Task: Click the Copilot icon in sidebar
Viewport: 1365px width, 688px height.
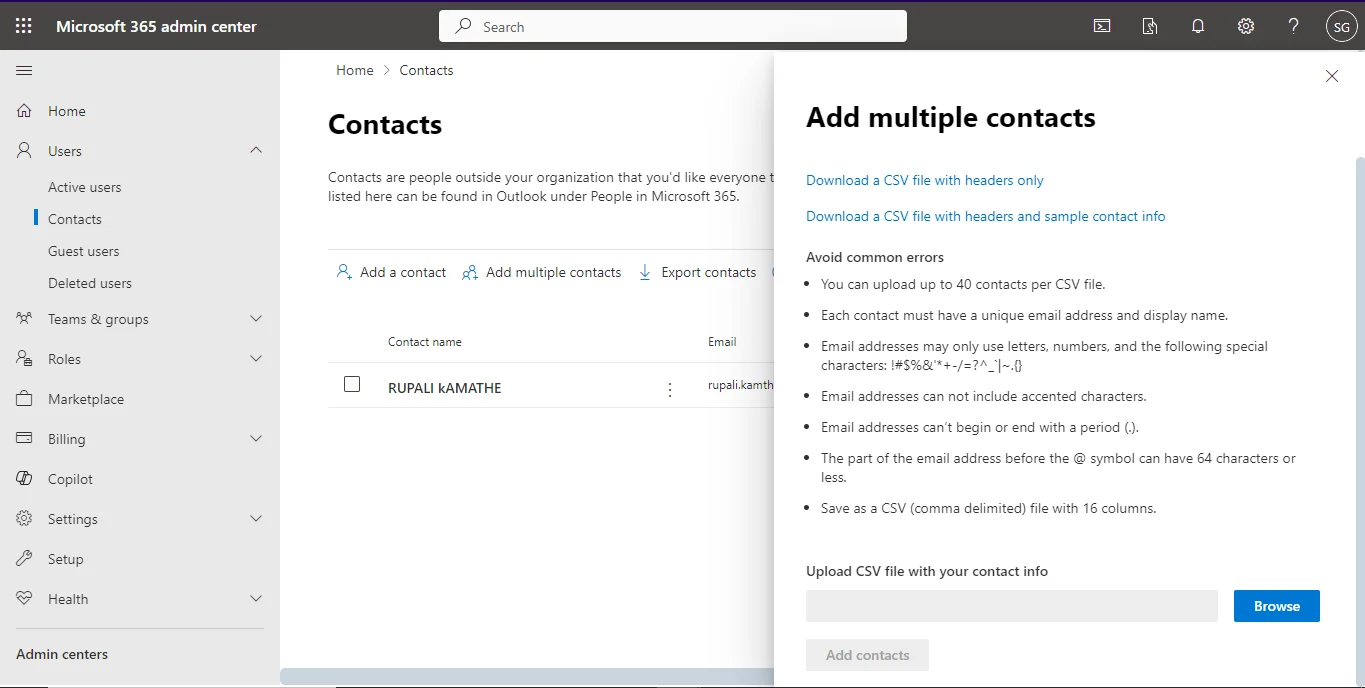Action: pos(25,479)
